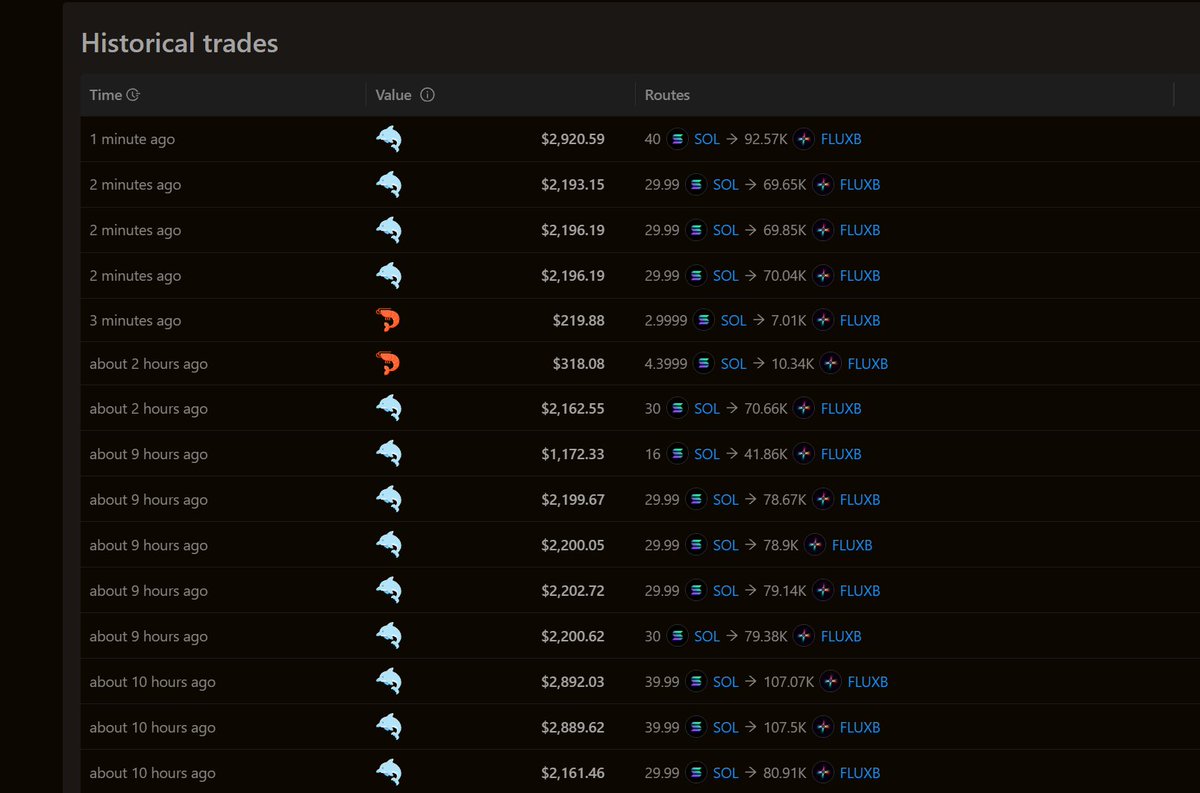Click the FLUXB token icon in the 107.07K row
This screenshot has height=793, width=1200.
pos(831,681)
